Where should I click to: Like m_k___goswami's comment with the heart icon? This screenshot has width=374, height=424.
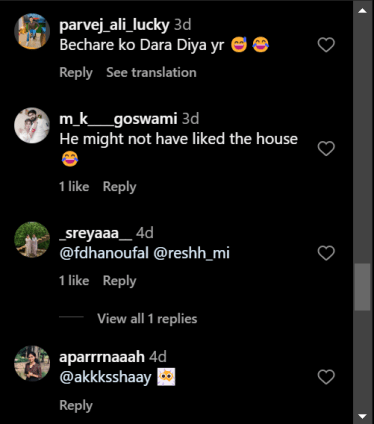326,148
